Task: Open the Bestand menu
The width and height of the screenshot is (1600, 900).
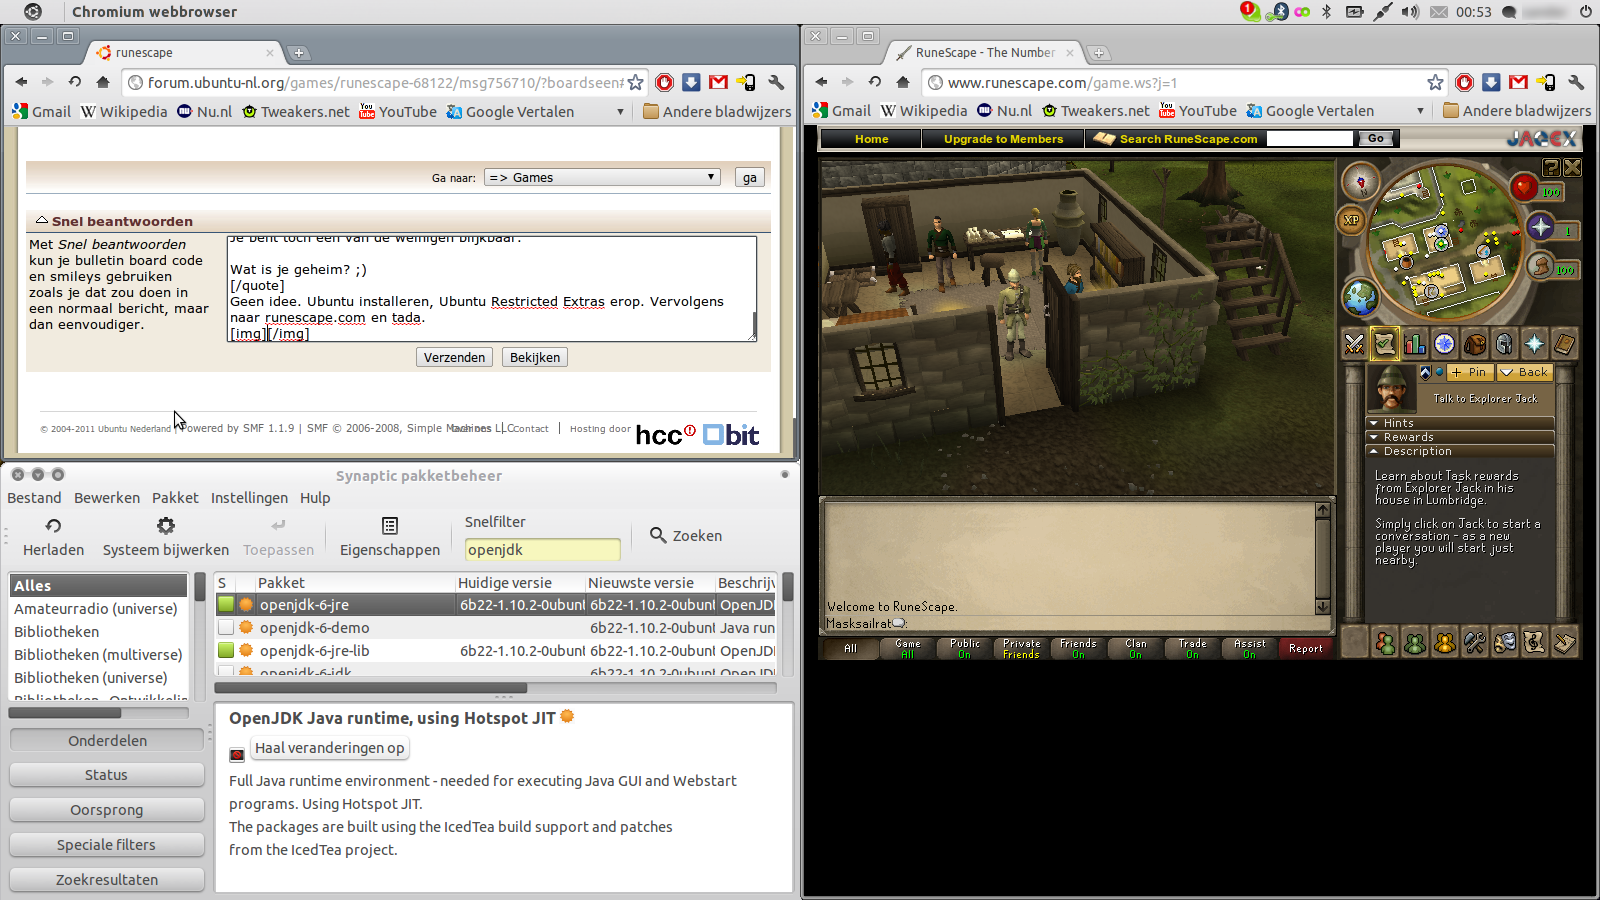Action: point(35,498)
